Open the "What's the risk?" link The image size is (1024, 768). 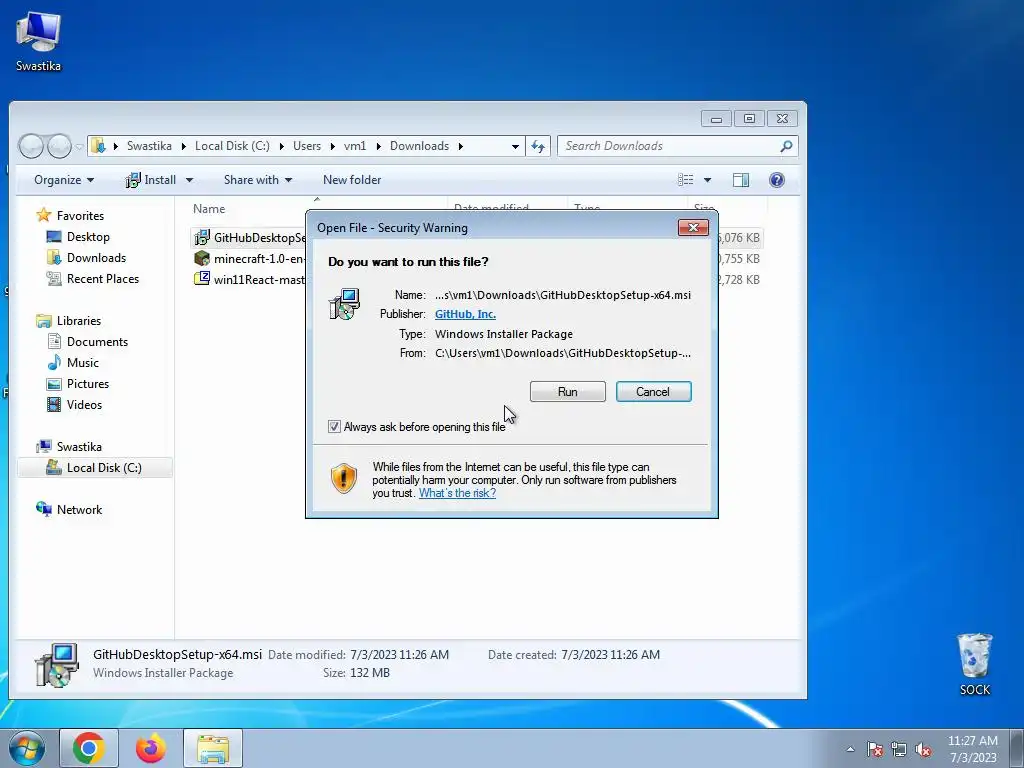tap(457, 493)
